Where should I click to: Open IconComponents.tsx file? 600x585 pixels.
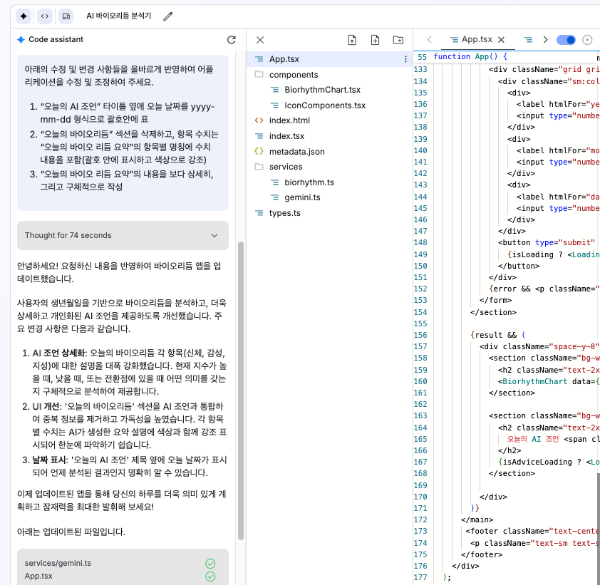click(325, 105)
